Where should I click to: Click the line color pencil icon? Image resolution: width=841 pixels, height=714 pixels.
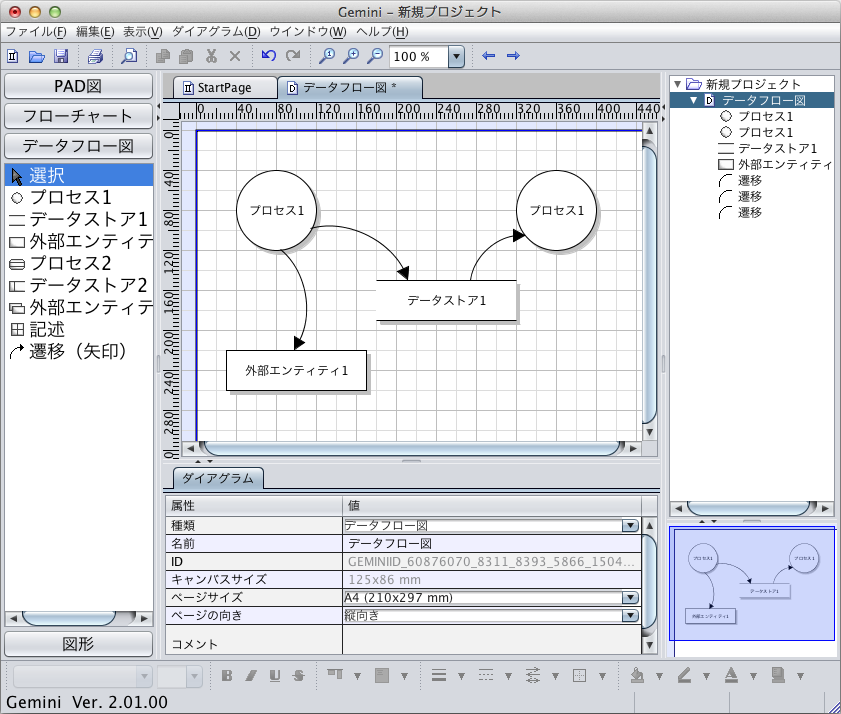[684, 675]
